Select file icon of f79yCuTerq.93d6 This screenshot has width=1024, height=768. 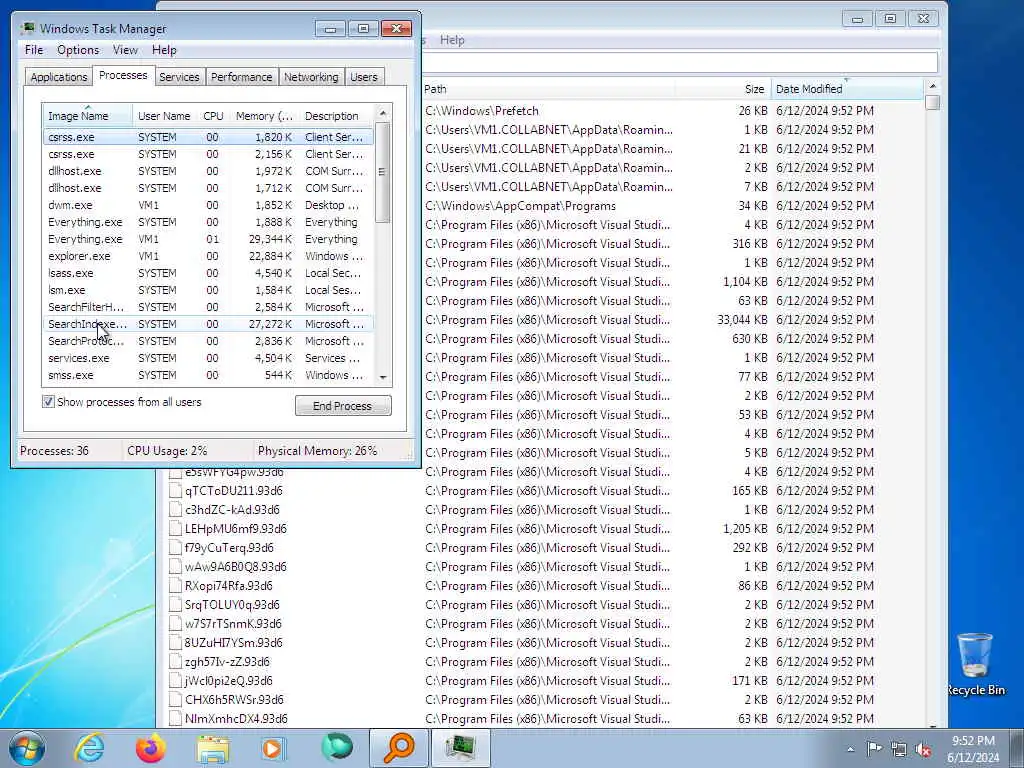click(175, 548)
